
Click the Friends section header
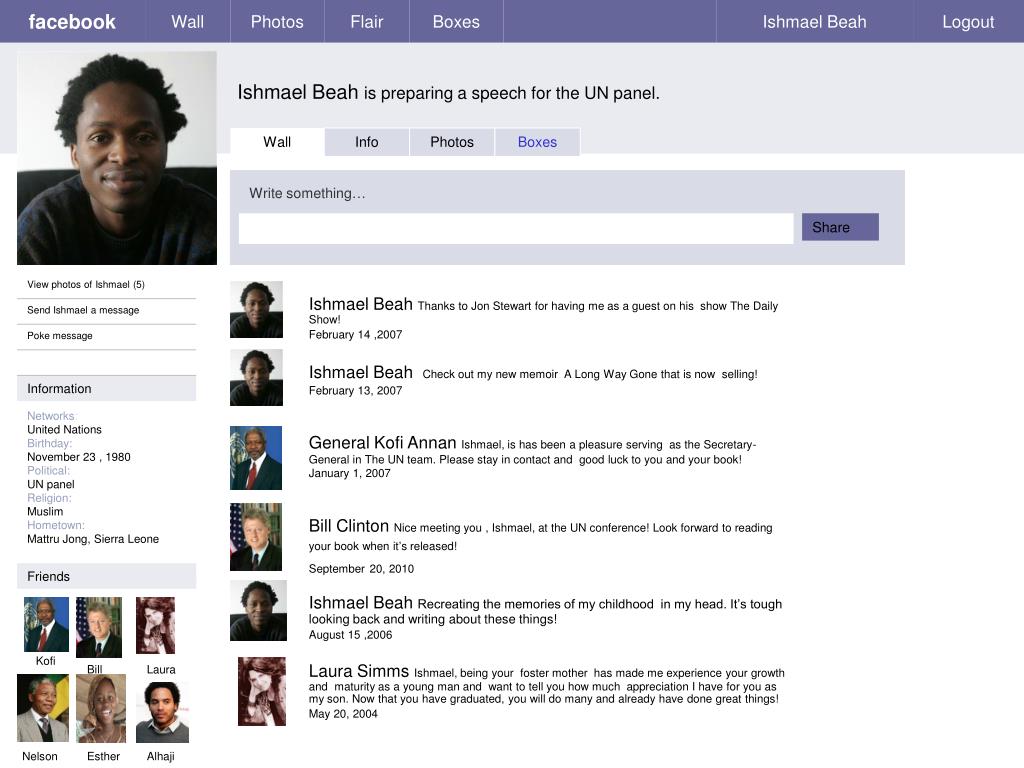[106, 576]
